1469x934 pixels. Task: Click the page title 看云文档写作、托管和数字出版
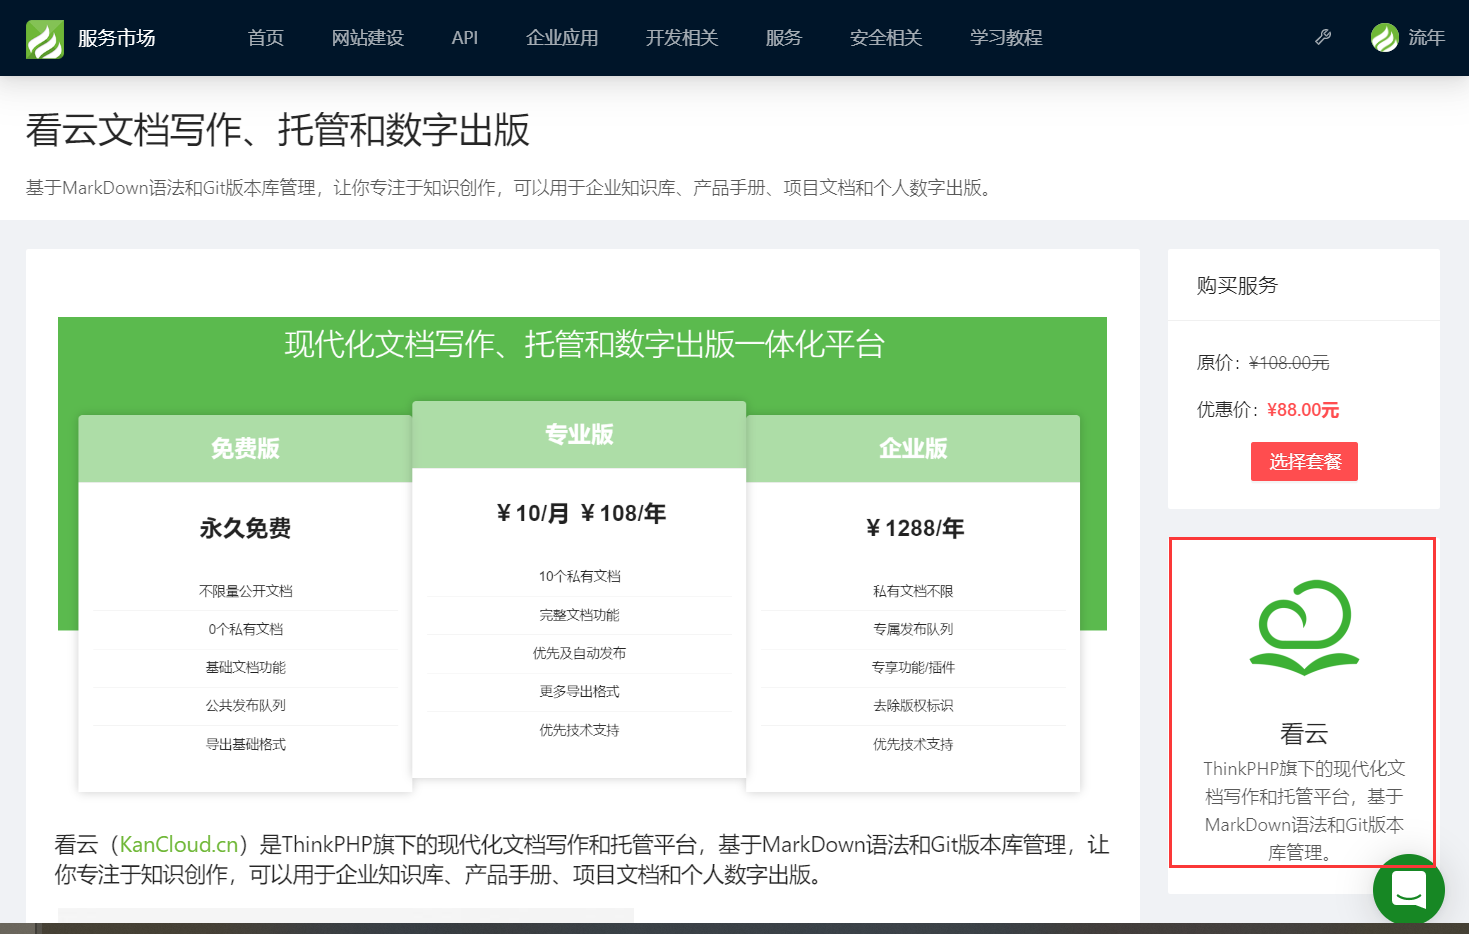pos(278,130)
